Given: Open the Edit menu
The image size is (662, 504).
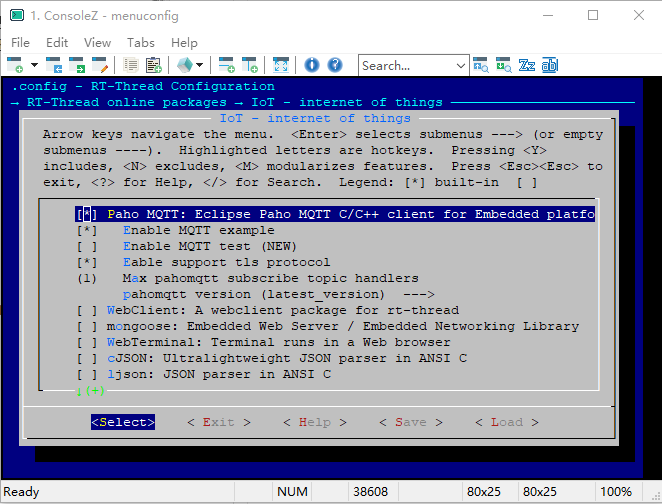Looking at the screenshot, I should click(57, 43).
